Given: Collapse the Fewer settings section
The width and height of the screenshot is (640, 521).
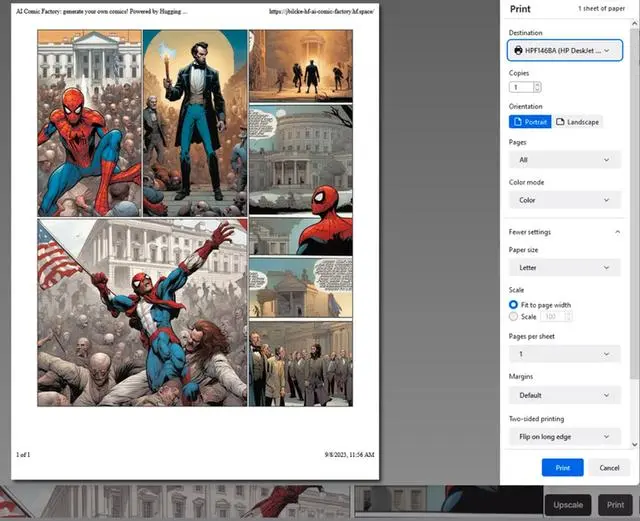Looking at the screenshot, I should point(564,232).
